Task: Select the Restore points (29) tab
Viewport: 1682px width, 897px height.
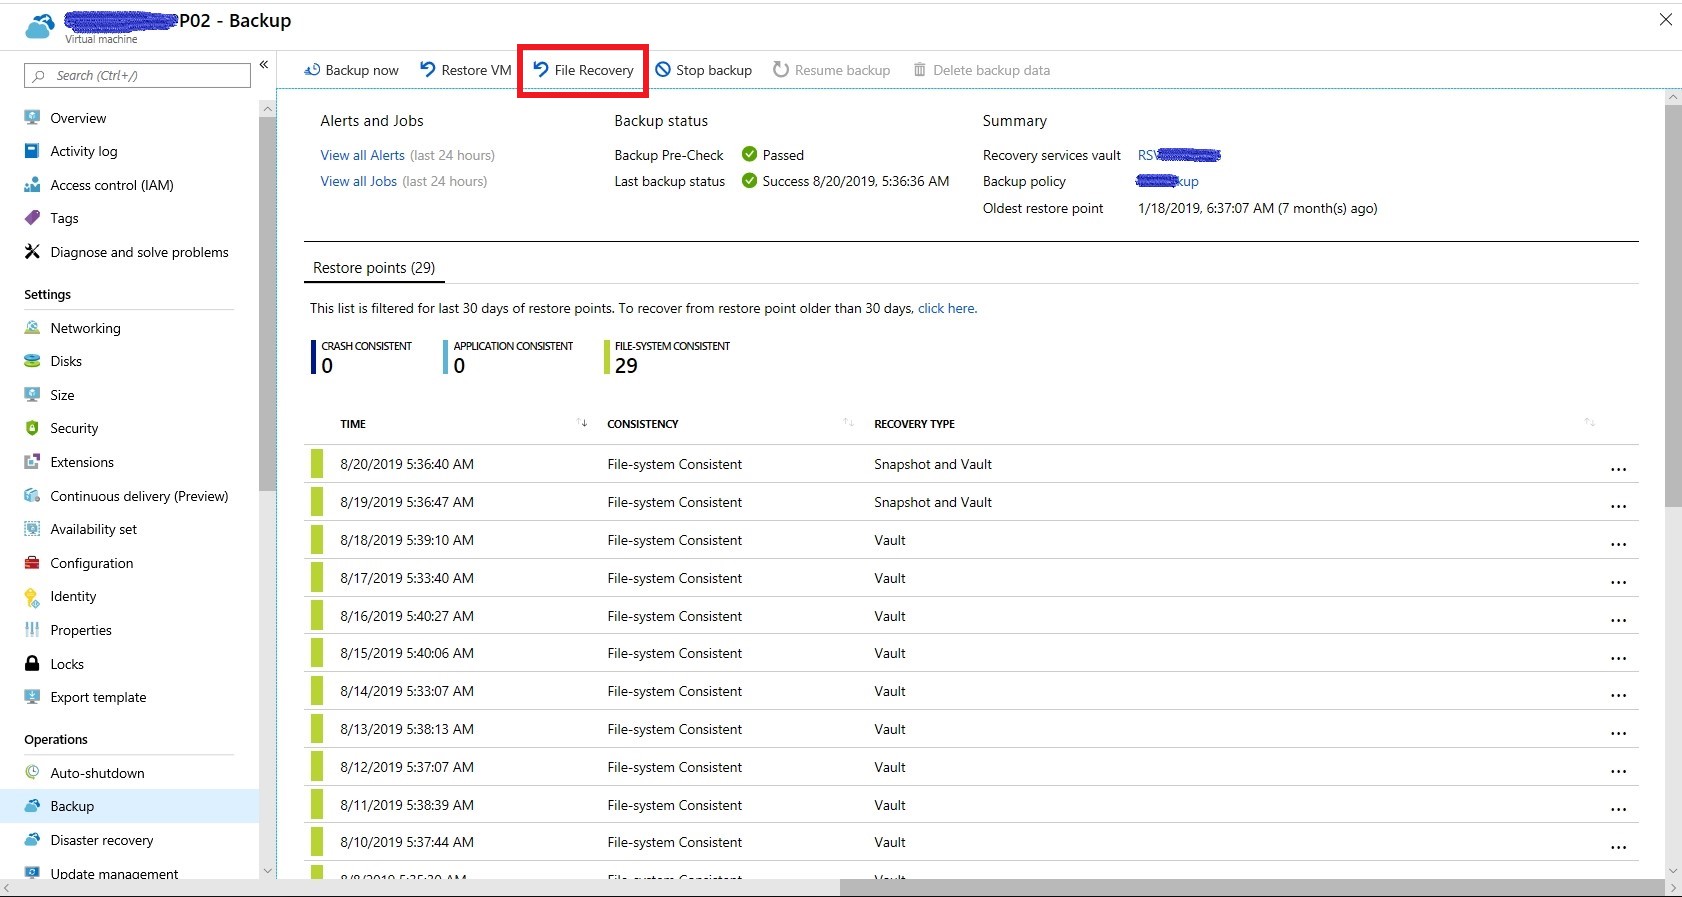Action: 374,268
